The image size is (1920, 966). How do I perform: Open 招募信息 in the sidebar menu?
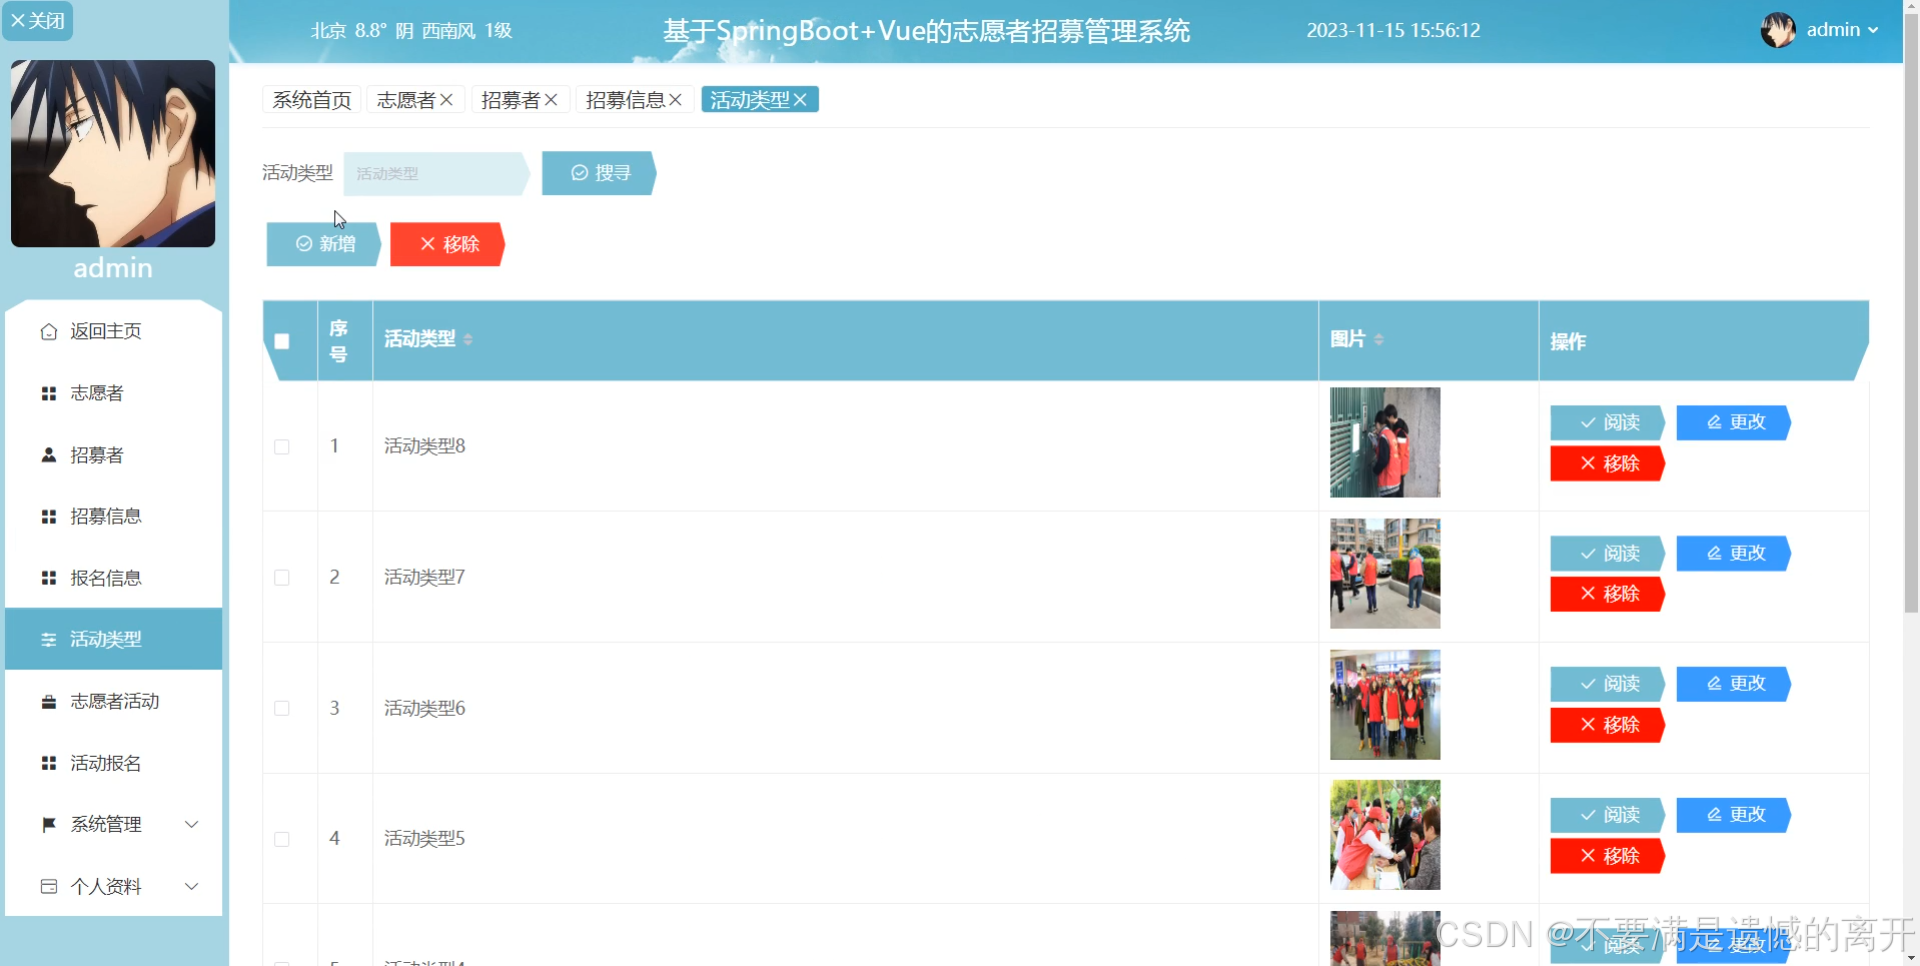click(x=113, y=516)
